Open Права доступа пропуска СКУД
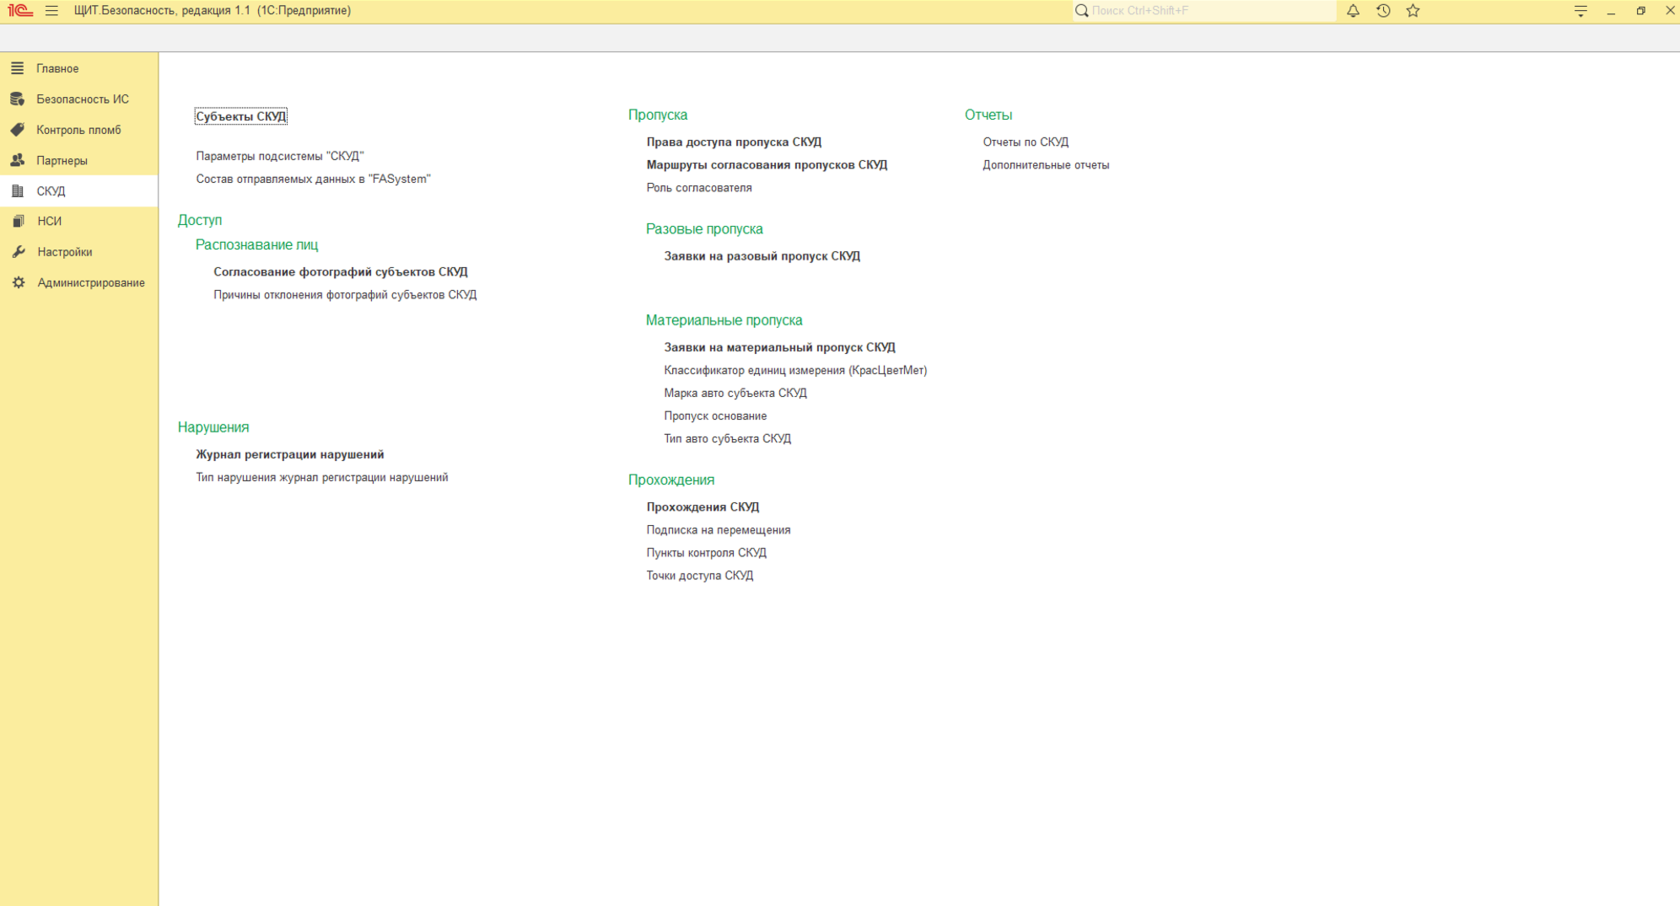Image resolution: width=1680 pixels, height=906 pixels. pyautogui.click(x=734, y=142)
